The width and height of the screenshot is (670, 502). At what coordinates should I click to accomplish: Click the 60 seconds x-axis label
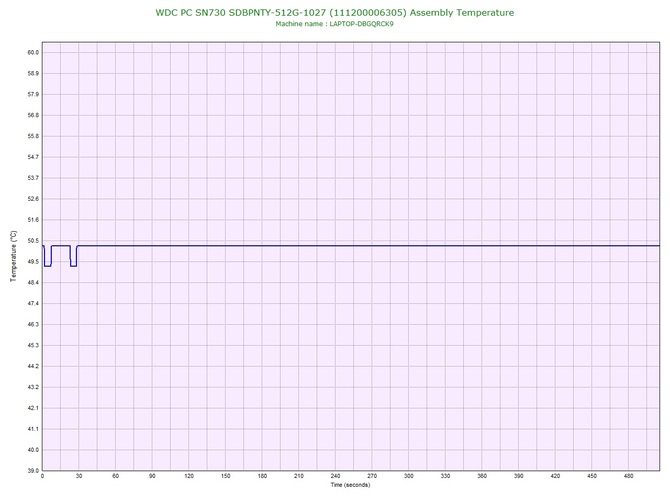click(115, 476)
